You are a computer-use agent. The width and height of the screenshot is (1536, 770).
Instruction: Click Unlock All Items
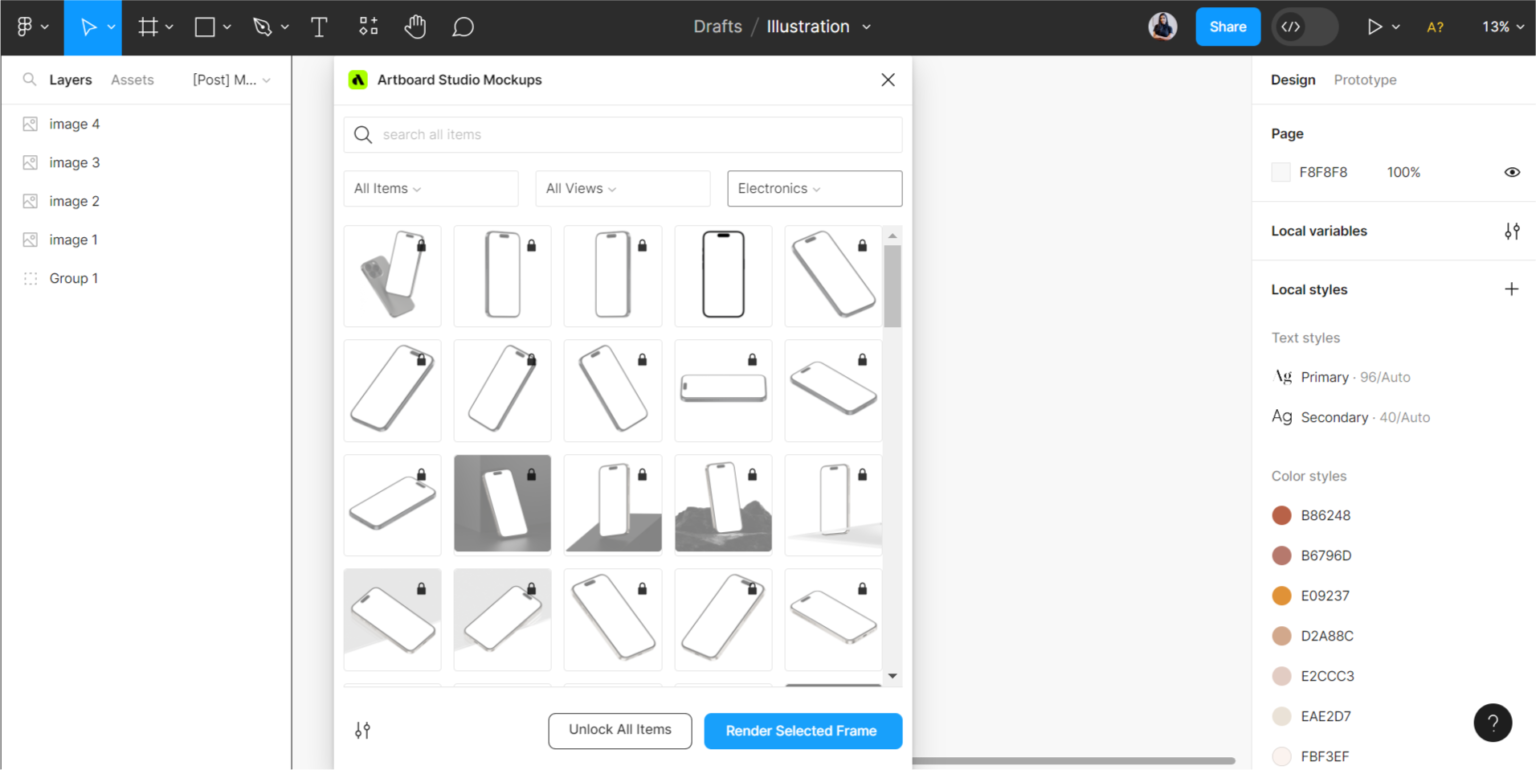pyautogui.click(x=620, y=731)
